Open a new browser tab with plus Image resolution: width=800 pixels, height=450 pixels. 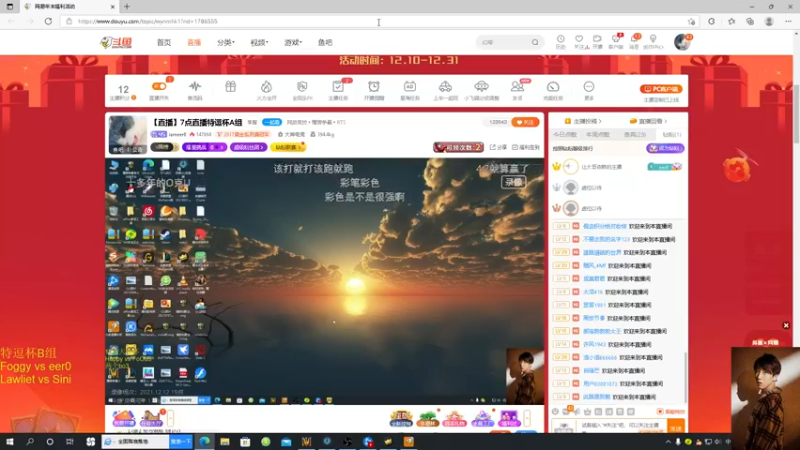[x=127, y=7]
